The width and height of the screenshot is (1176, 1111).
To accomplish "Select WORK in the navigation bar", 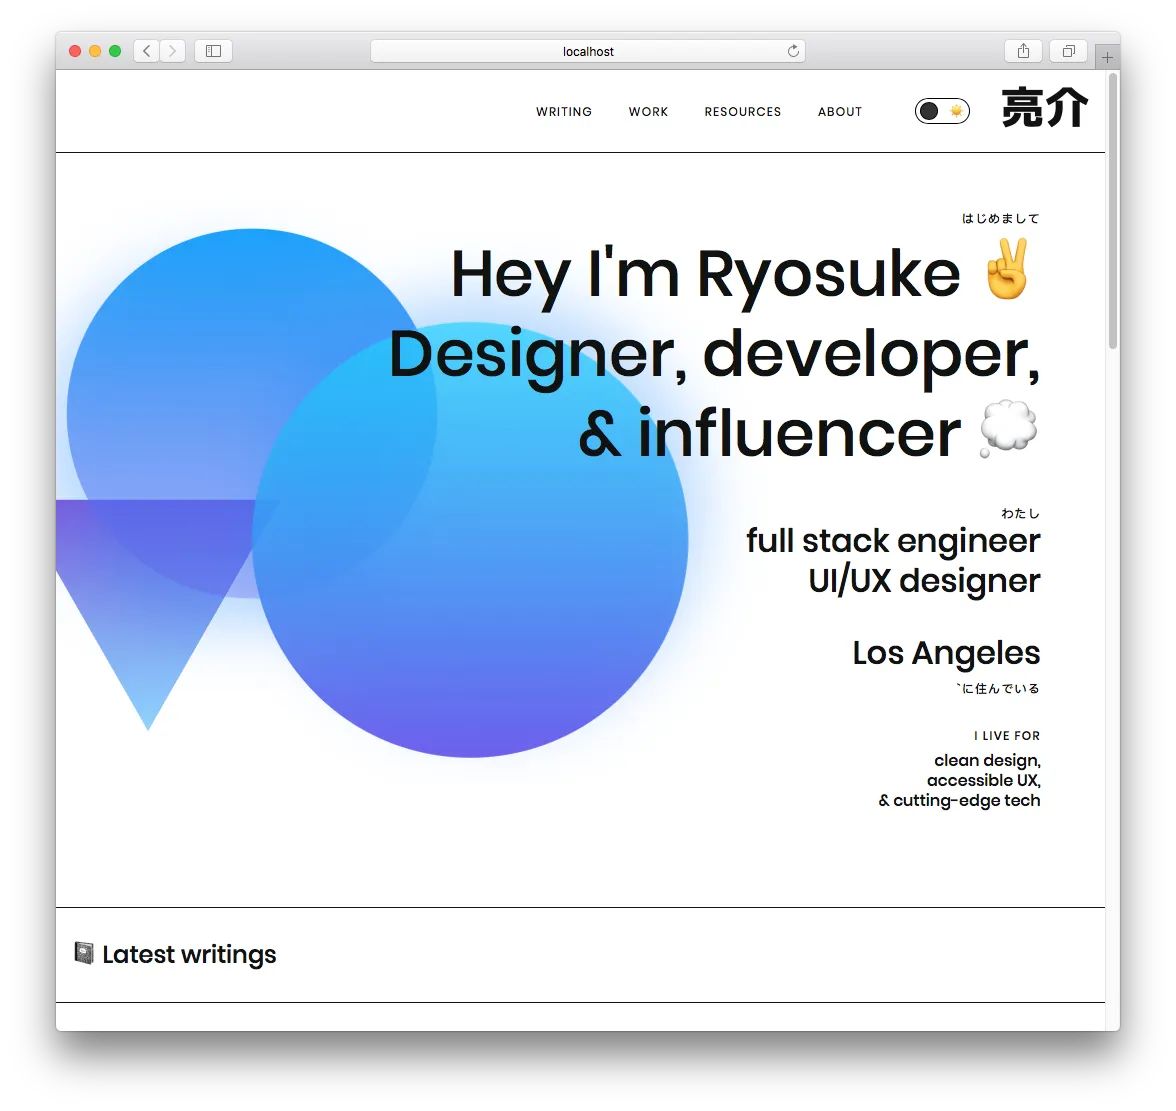I will coord(648,111).
